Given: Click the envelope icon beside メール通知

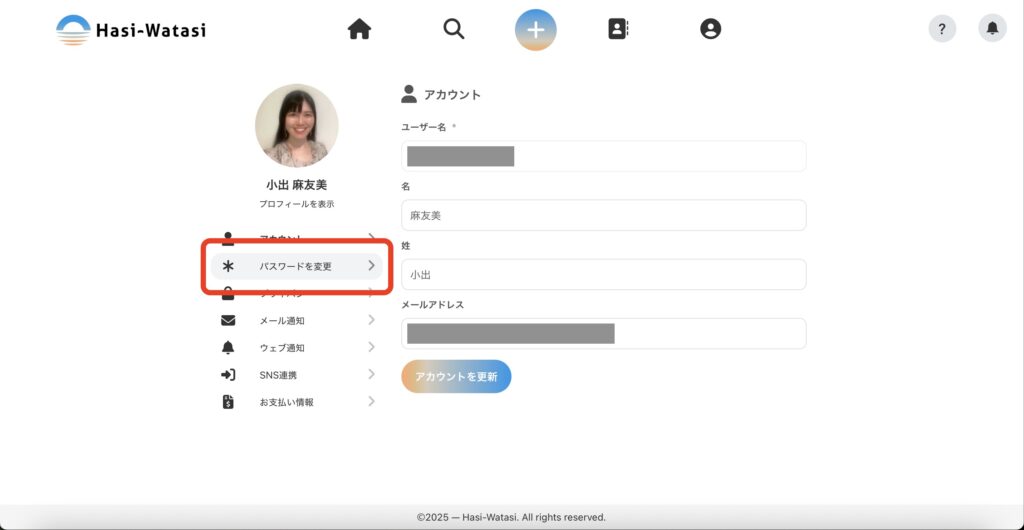Looking at the screenshot, I should click(x=228, y=321).
